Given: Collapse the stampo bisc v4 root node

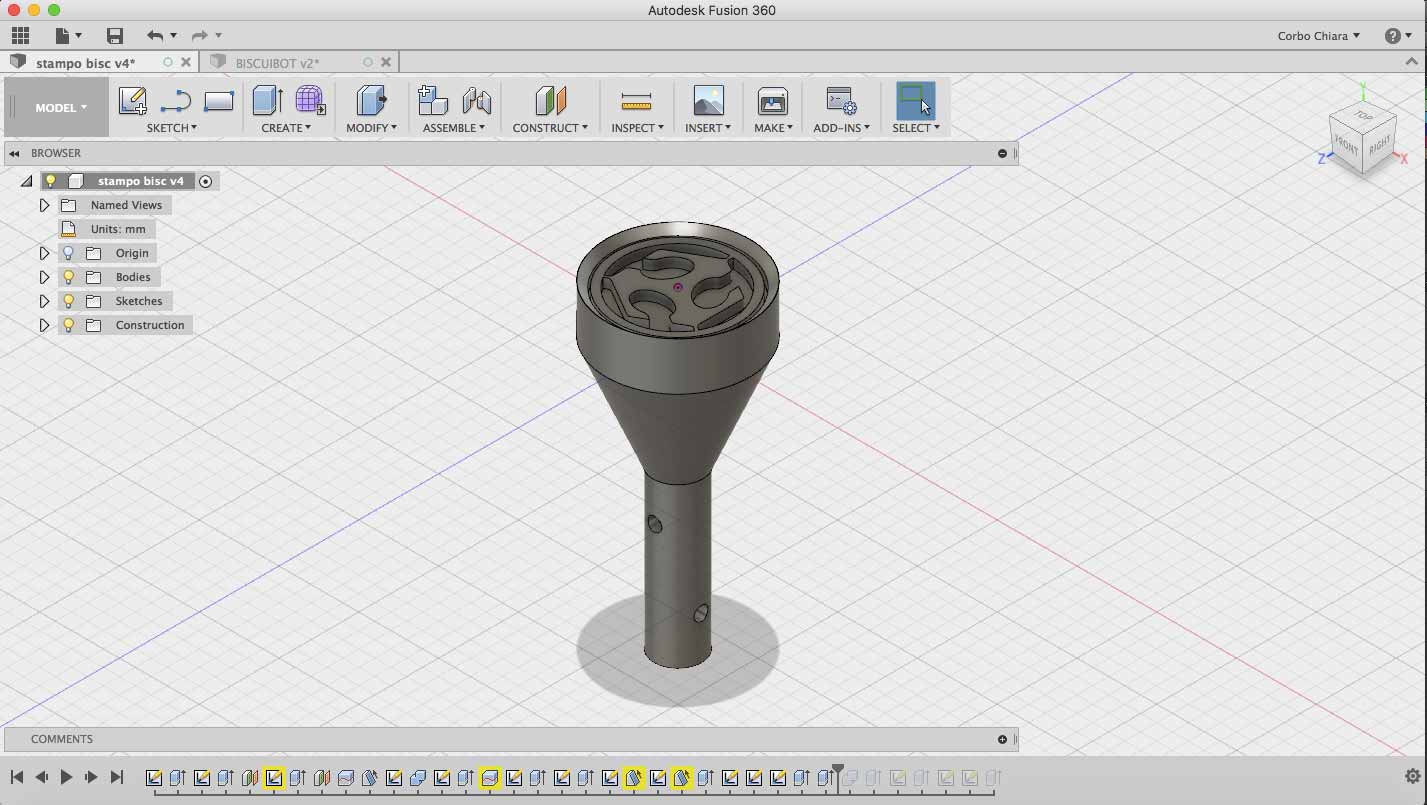Looking at the screenshot, I should click(x=26, y=181).
